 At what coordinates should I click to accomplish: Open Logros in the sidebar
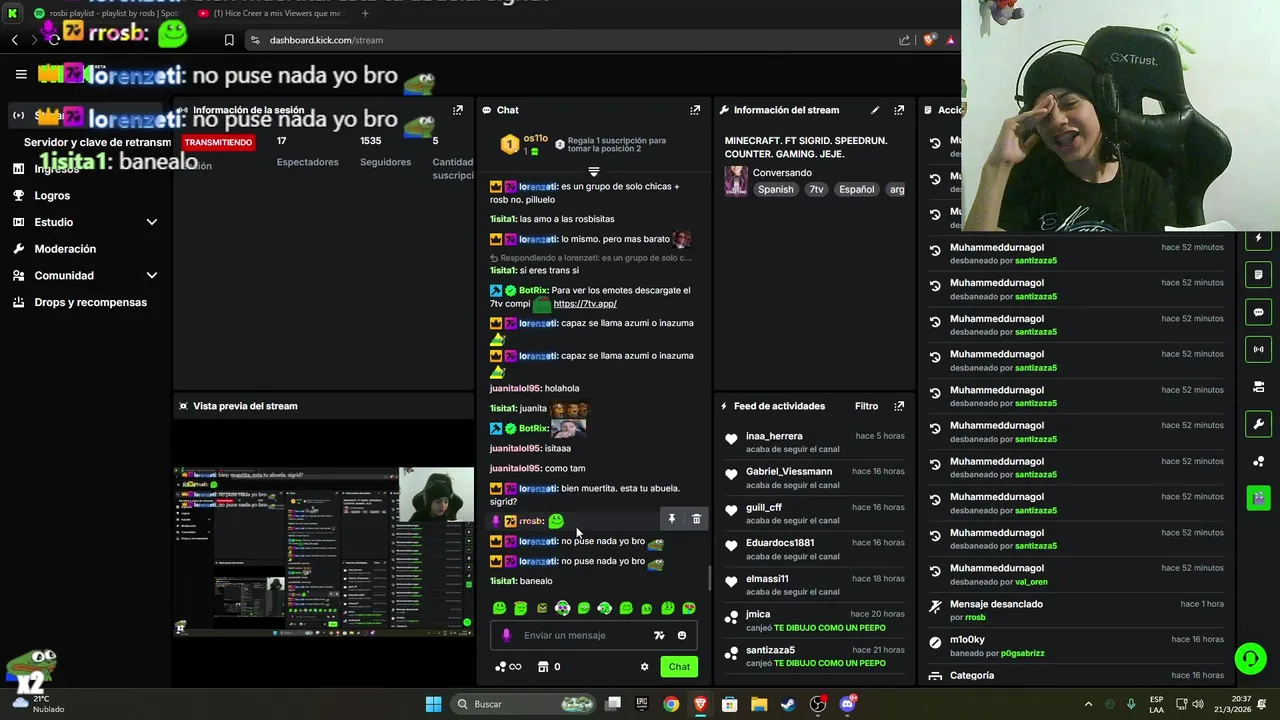[52, 196]
